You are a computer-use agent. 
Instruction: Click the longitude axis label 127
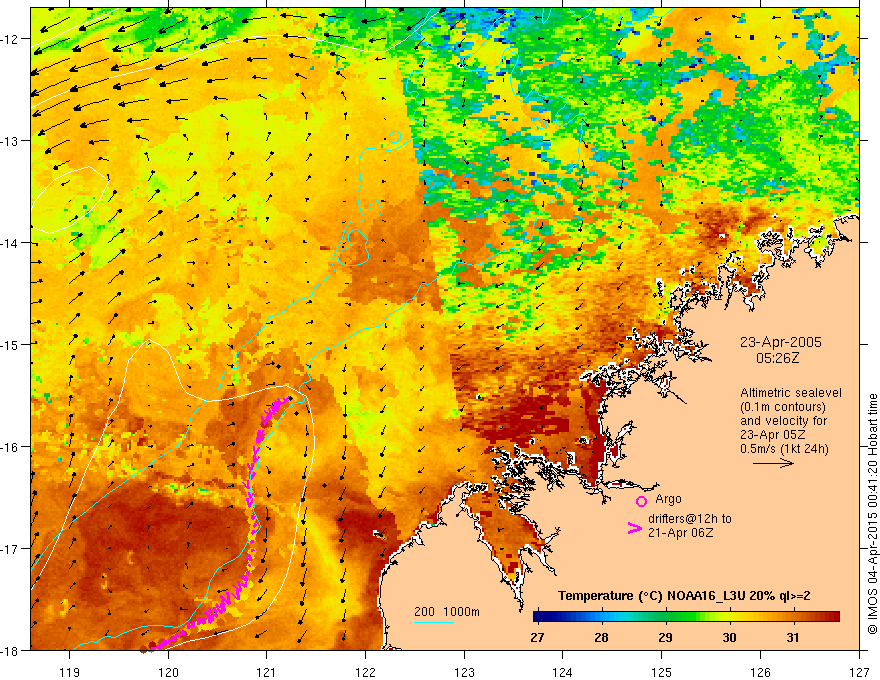coord(859,672)
